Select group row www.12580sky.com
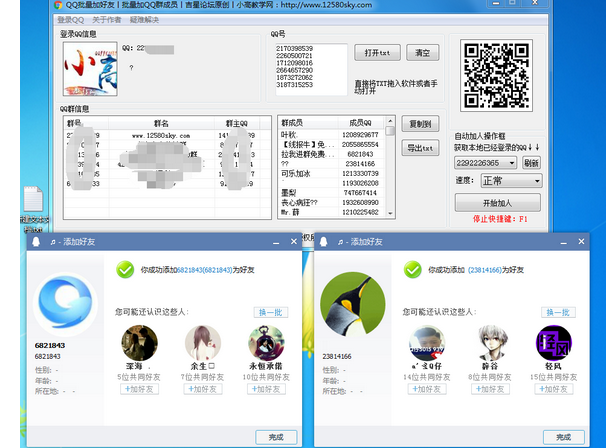This screenshot has height=448, width=606. pos(167,136)
